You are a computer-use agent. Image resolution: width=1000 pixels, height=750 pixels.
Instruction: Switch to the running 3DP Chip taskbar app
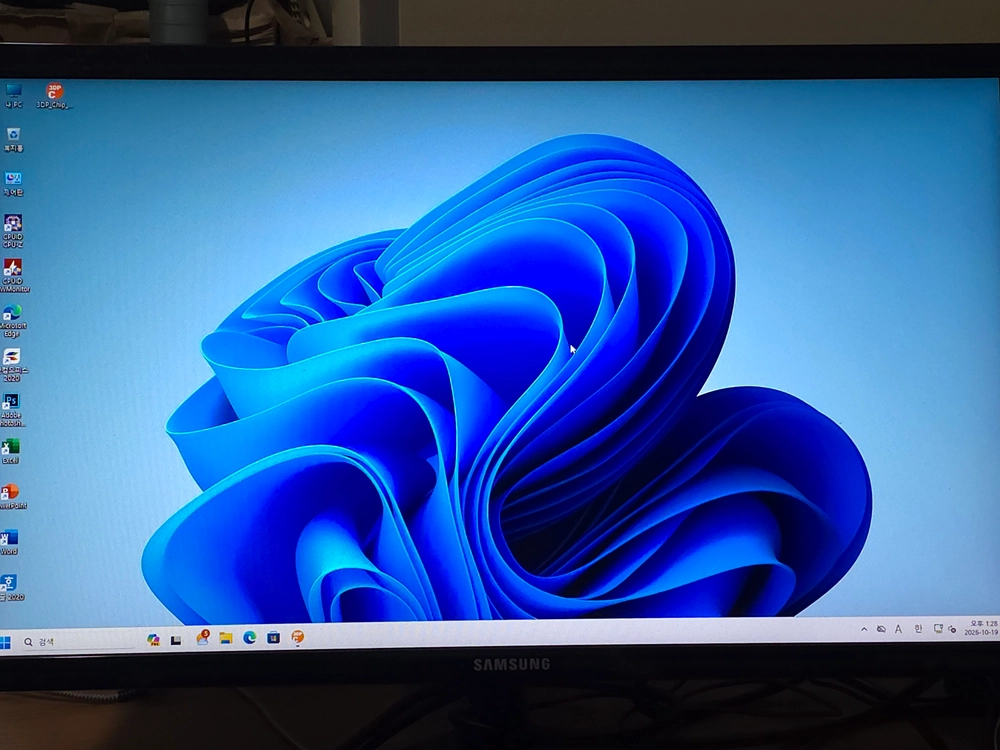[298, 636]
